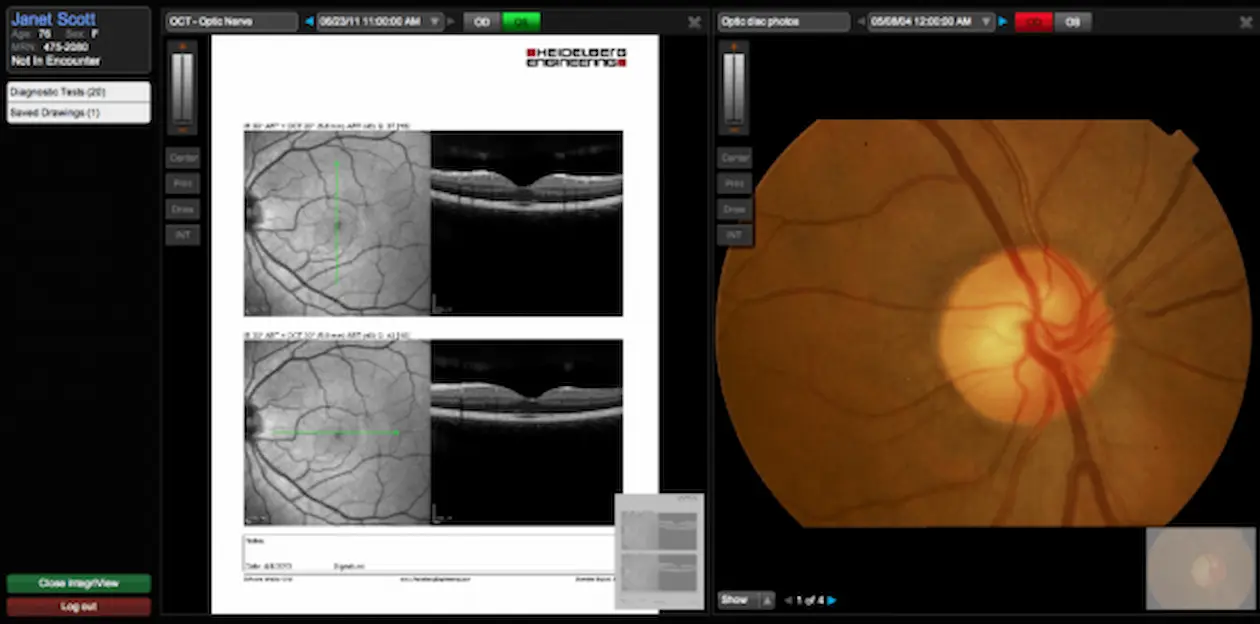Screen dimensions: 1260x624
Task: Switch the OCT view to OD eye
Action: (481, 21)
